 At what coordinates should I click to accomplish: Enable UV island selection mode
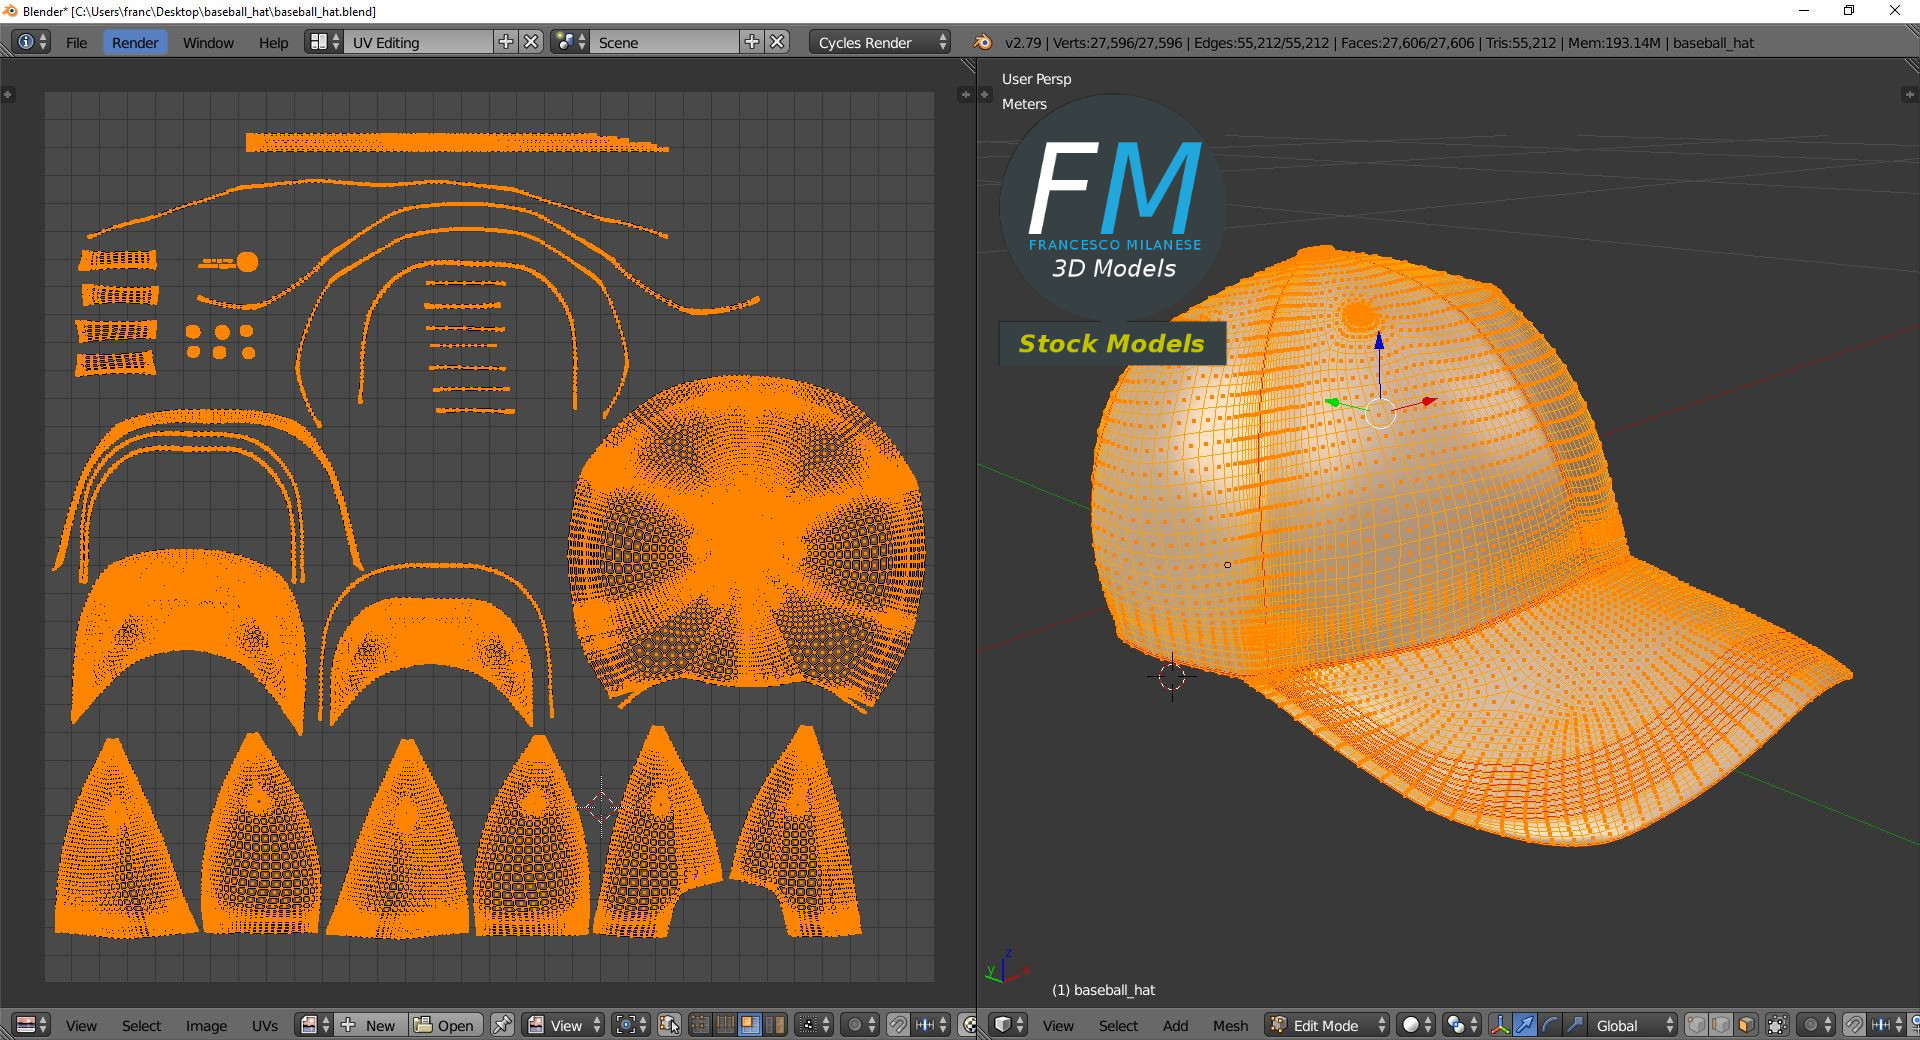click(775, 1025)
